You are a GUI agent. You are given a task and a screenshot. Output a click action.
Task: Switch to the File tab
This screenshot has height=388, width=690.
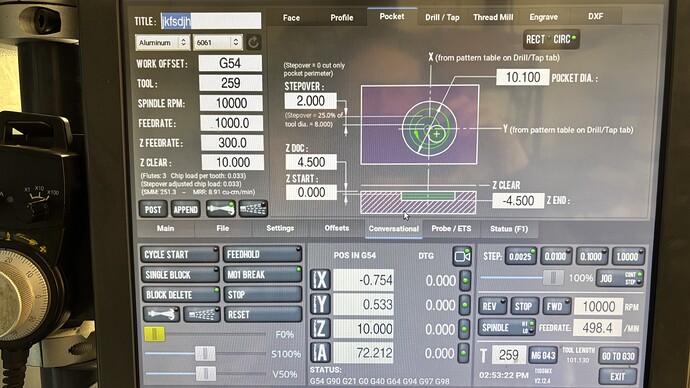tap(223, 228)
